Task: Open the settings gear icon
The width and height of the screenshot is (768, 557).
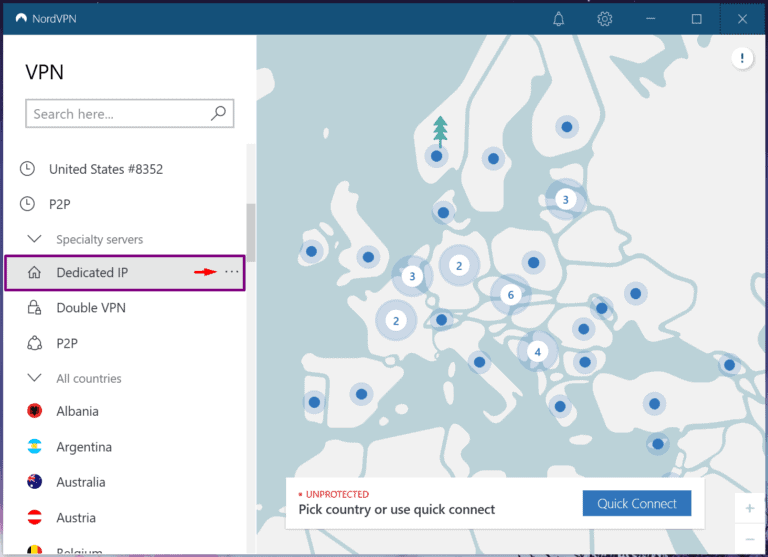Action: [x=604, y=19]
